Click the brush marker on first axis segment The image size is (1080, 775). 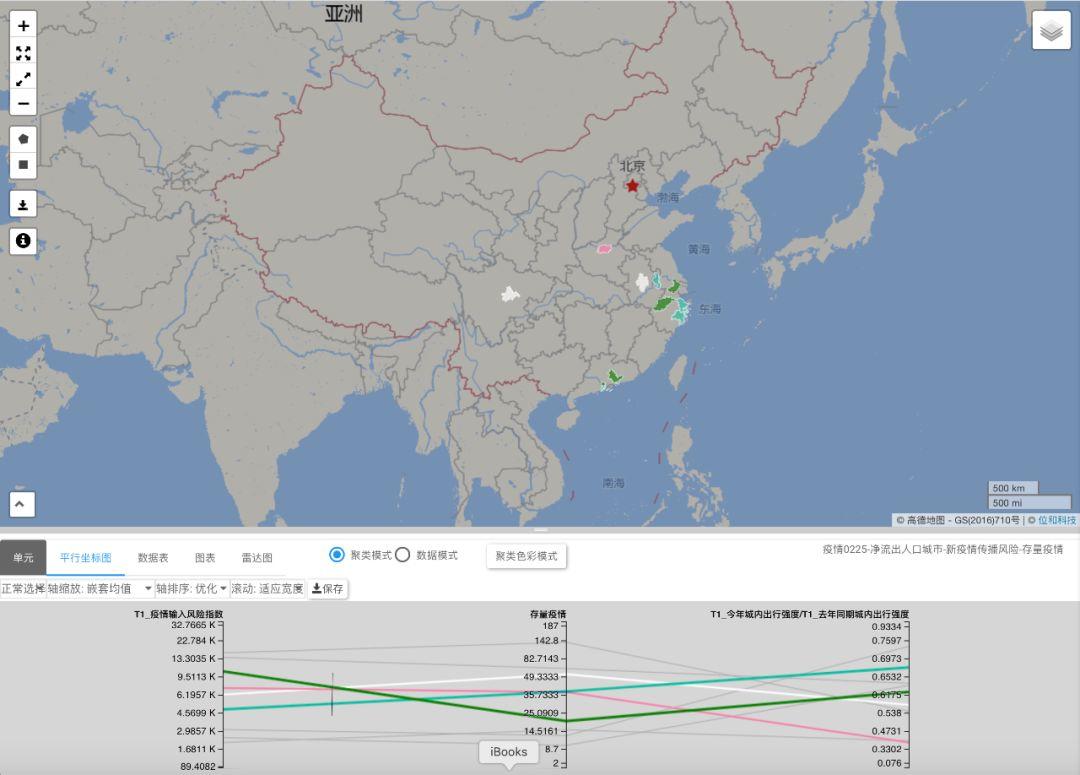coord(332,694)
